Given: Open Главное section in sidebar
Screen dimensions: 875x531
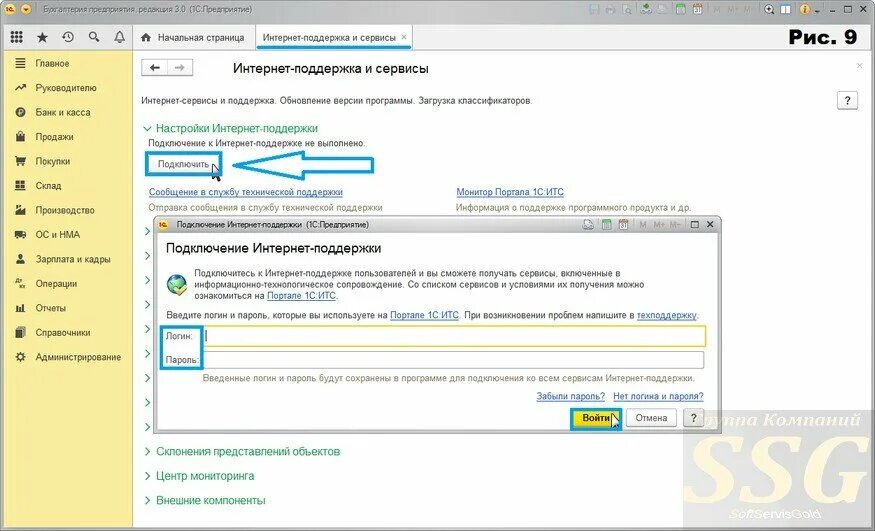Looking at the screenshot, I should (68, 63).
